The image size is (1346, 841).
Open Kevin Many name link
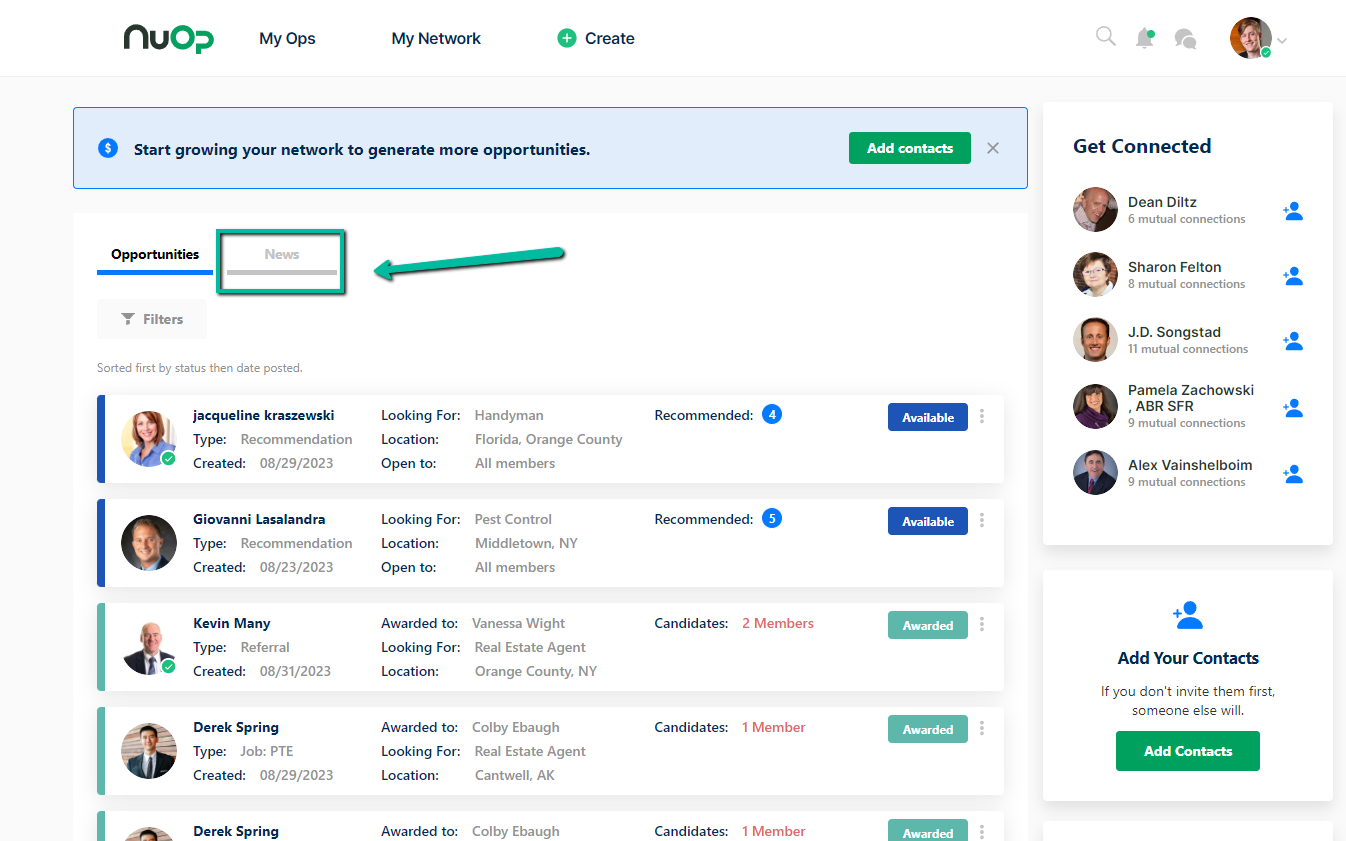(x=232, y=623)
